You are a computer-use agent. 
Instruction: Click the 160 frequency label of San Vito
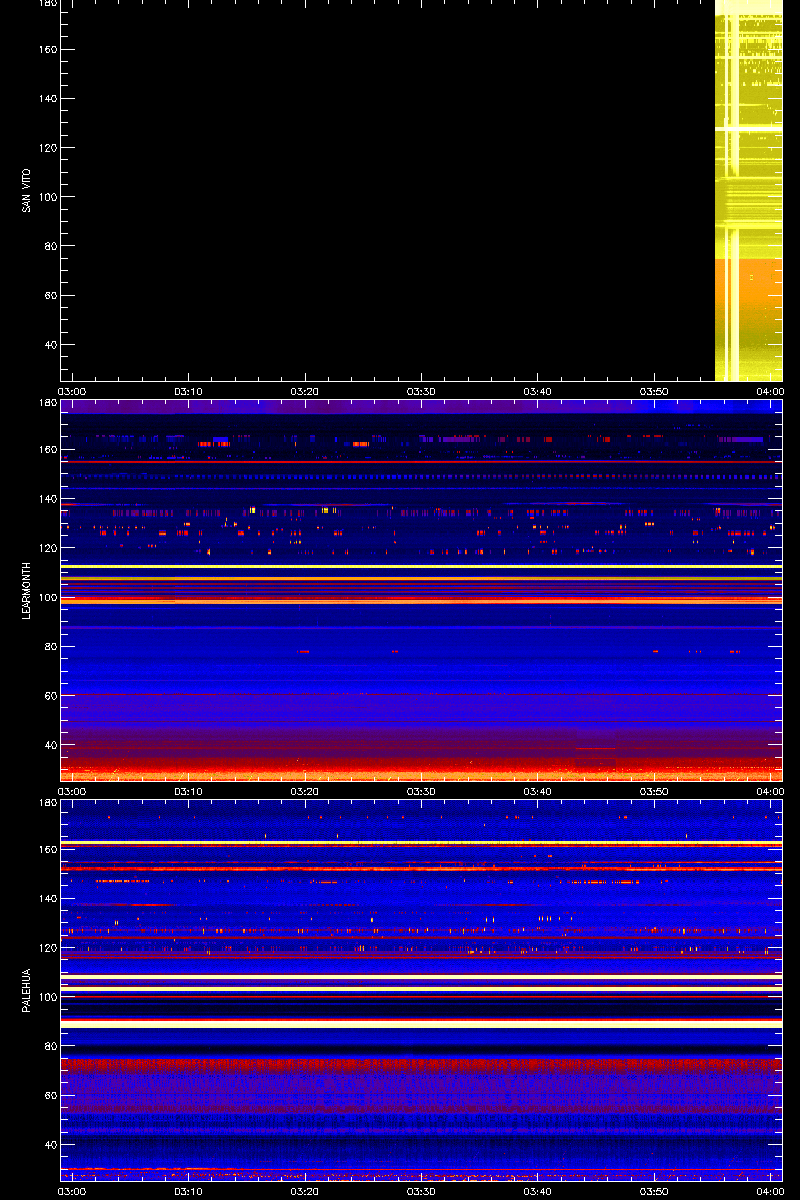click(x=47, y=50)
